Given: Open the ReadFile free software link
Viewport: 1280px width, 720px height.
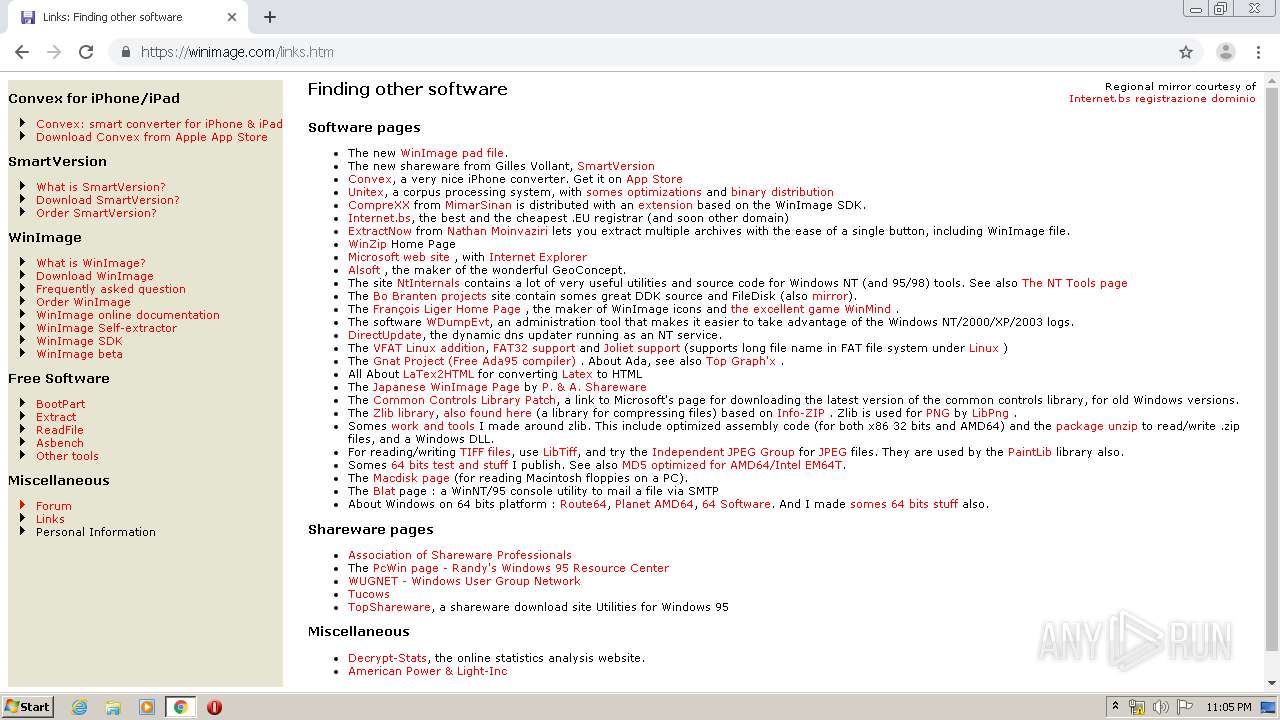Looking at the screenshot, I should pos(60,430).
